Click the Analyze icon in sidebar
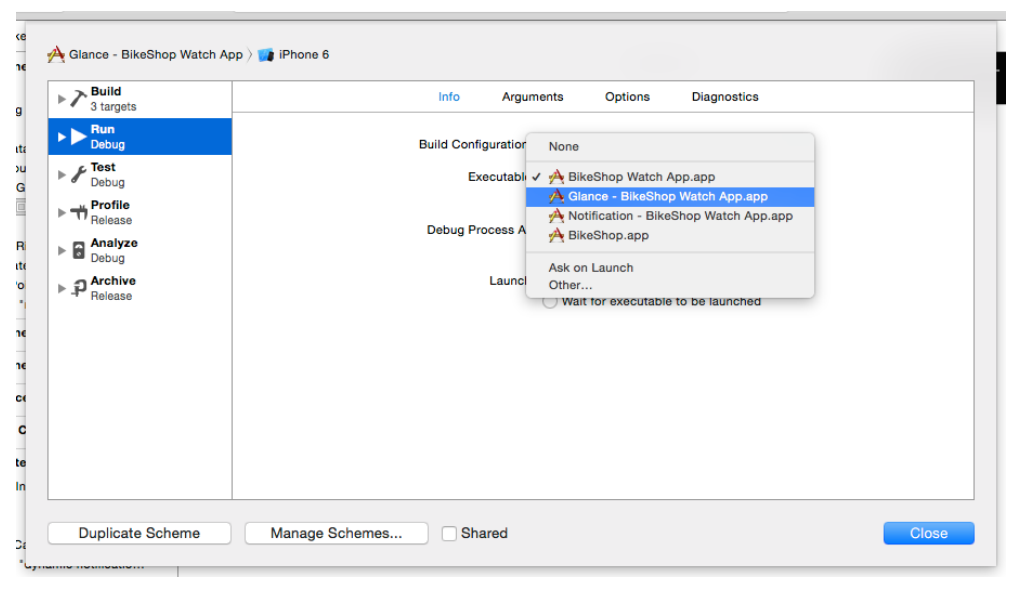 click(x=78, y=251)
